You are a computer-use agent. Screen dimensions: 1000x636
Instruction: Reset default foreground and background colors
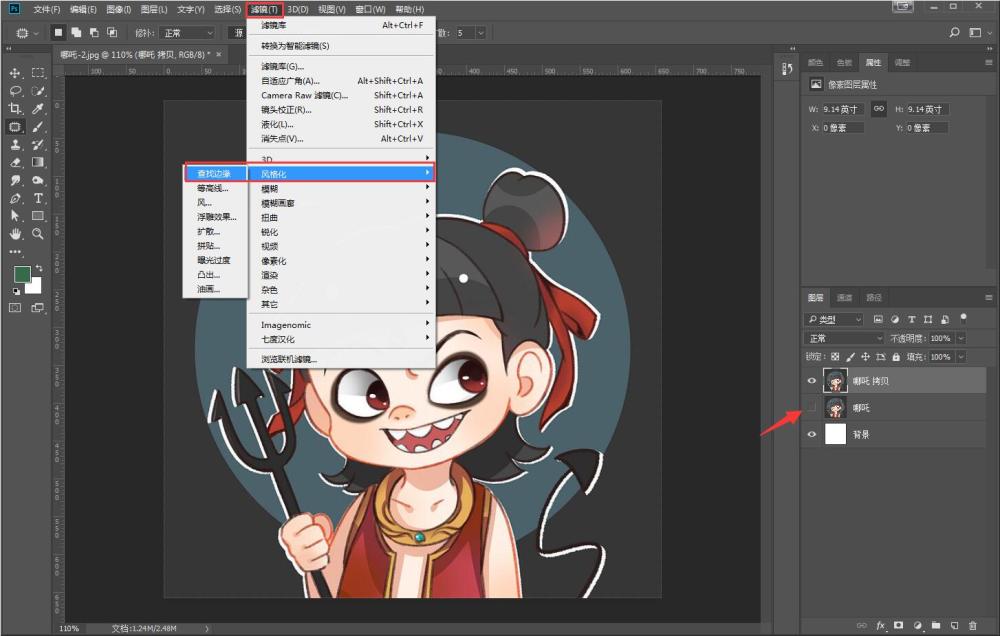pos(16,291)
